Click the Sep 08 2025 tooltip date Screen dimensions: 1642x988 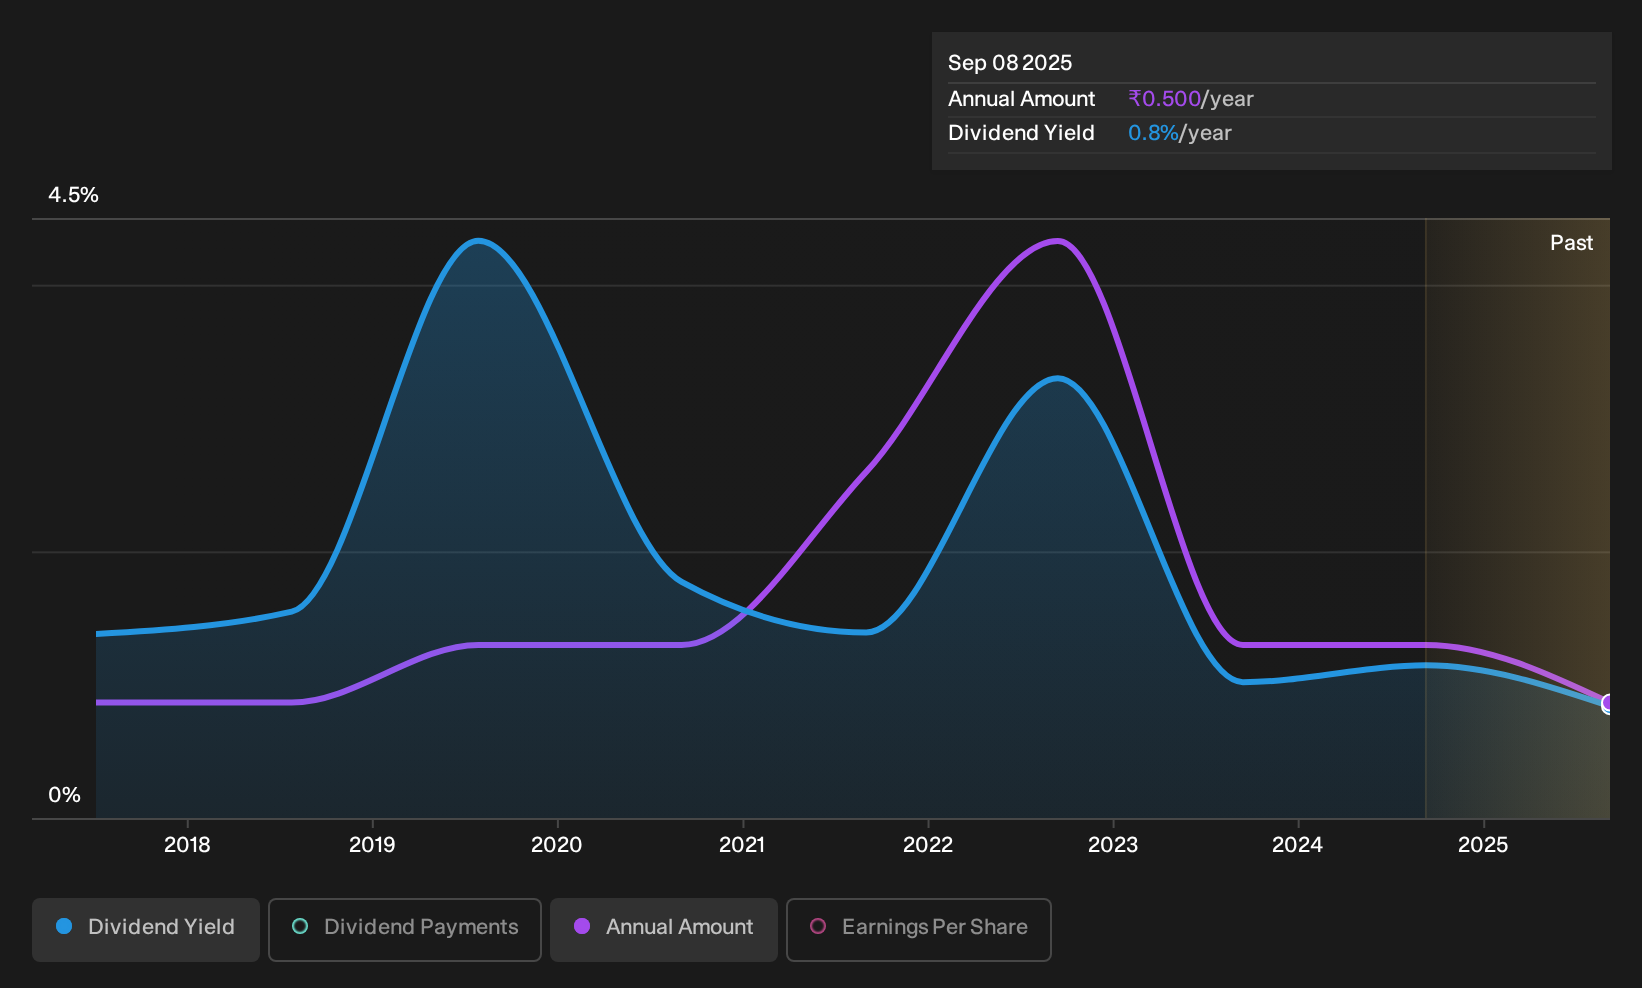click(x=1010, y=63)
